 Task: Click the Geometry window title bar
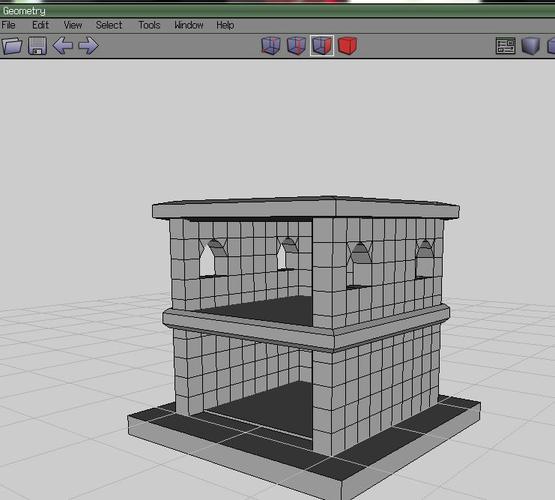point(278,11)
